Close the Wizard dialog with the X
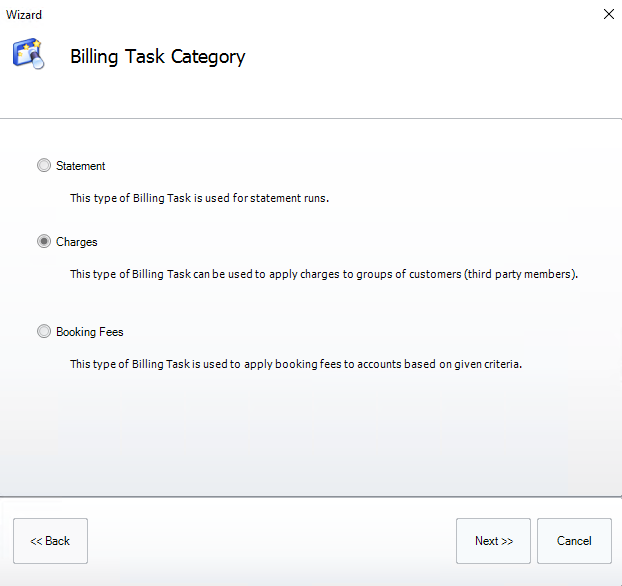This screenshot has width=622, height=586. point(608,14)
